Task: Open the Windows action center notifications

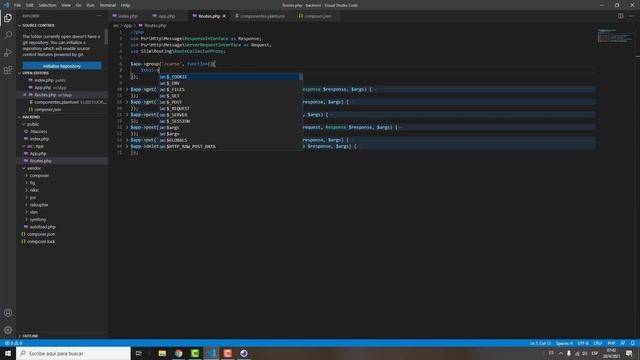Action: tap(629, 353)
